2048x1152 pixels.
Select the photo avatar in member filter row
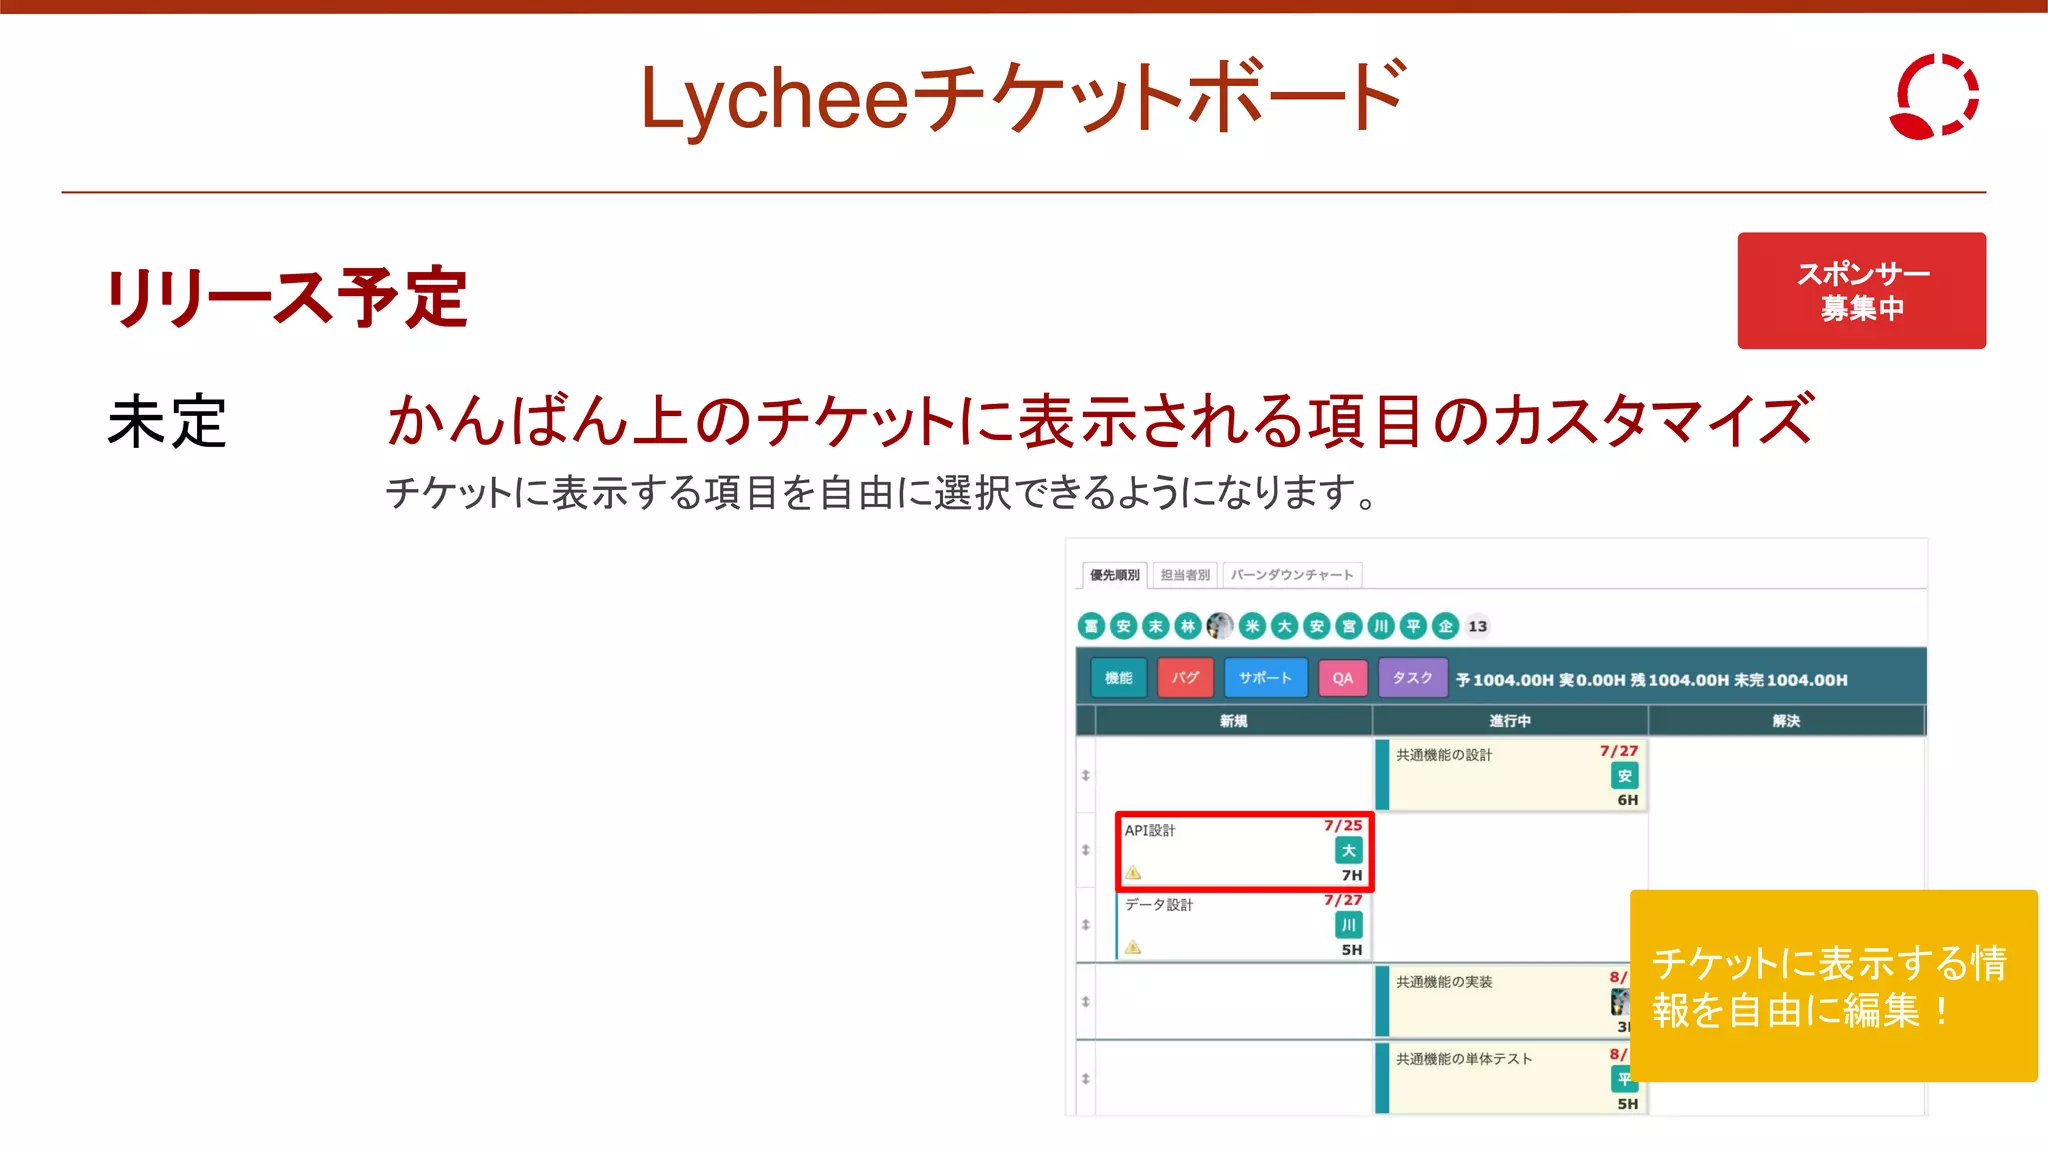(x=1219, y=626)
